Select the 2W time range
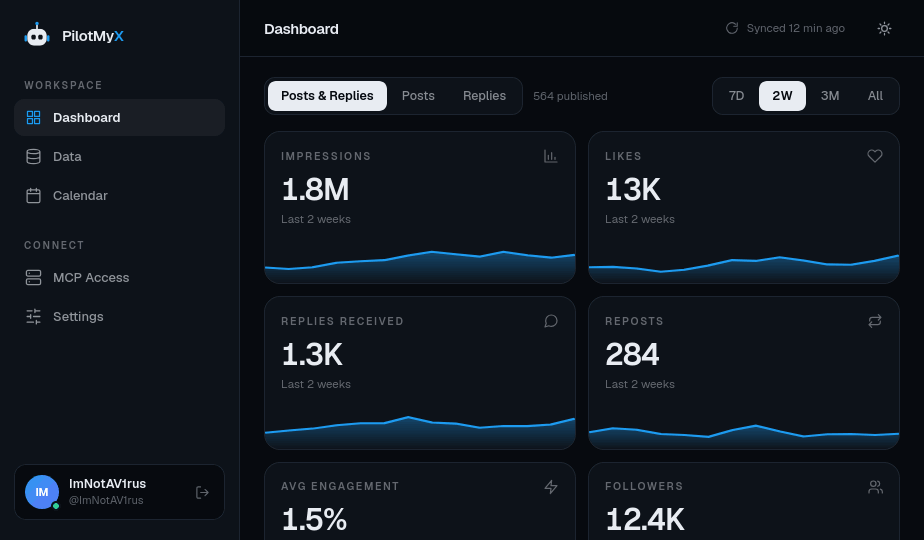This screenshot has height=540, width=924. [x=782, y=96]
